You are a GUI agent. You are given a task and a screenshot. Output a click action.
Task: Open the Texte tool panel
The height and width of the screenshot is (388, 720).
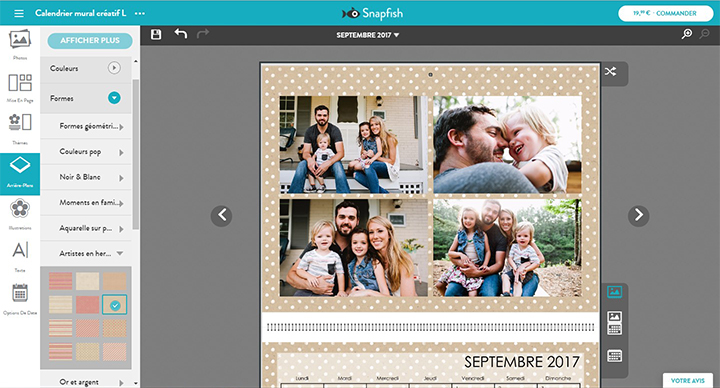20,256
